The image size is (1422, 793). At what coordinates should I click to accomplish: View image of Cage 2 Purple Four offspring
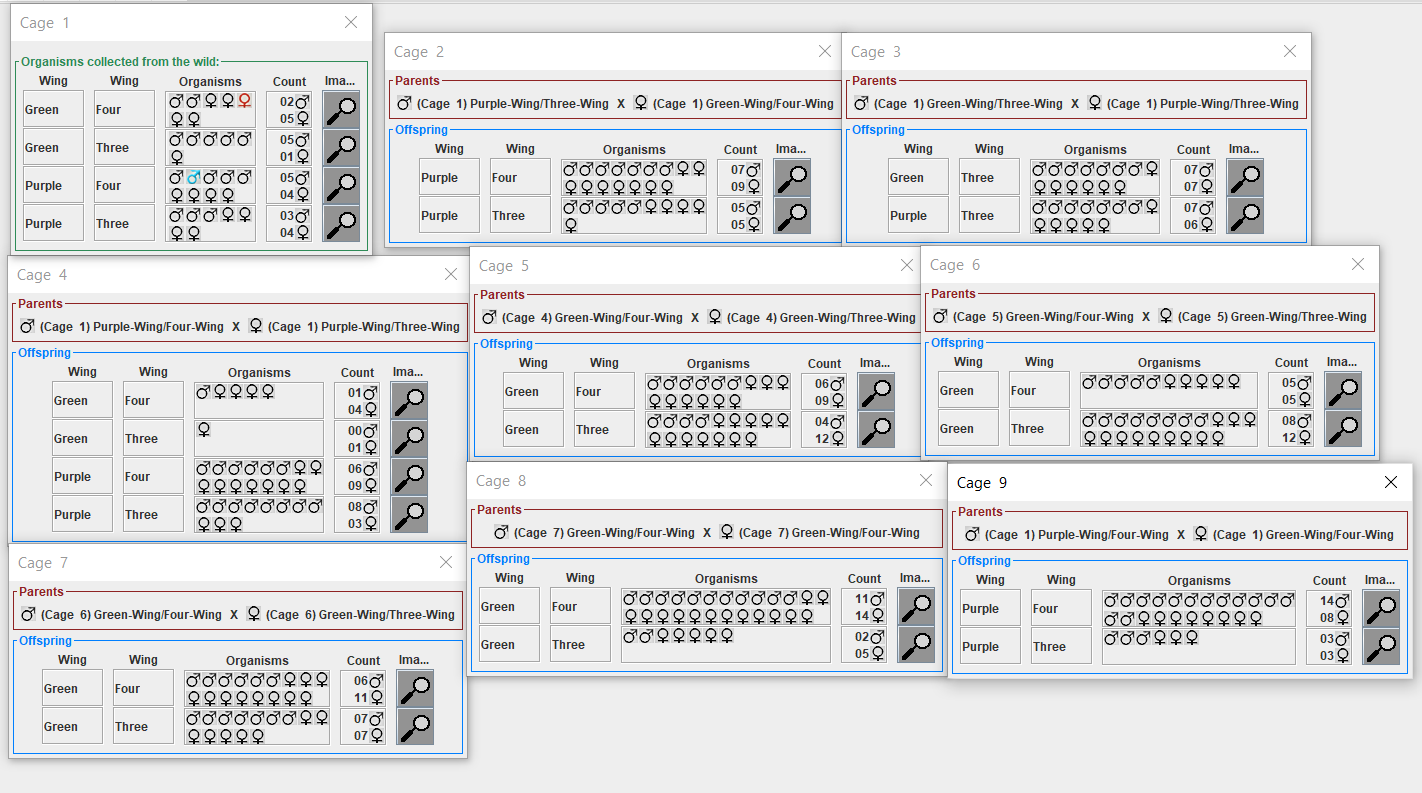tap(792, 177)
